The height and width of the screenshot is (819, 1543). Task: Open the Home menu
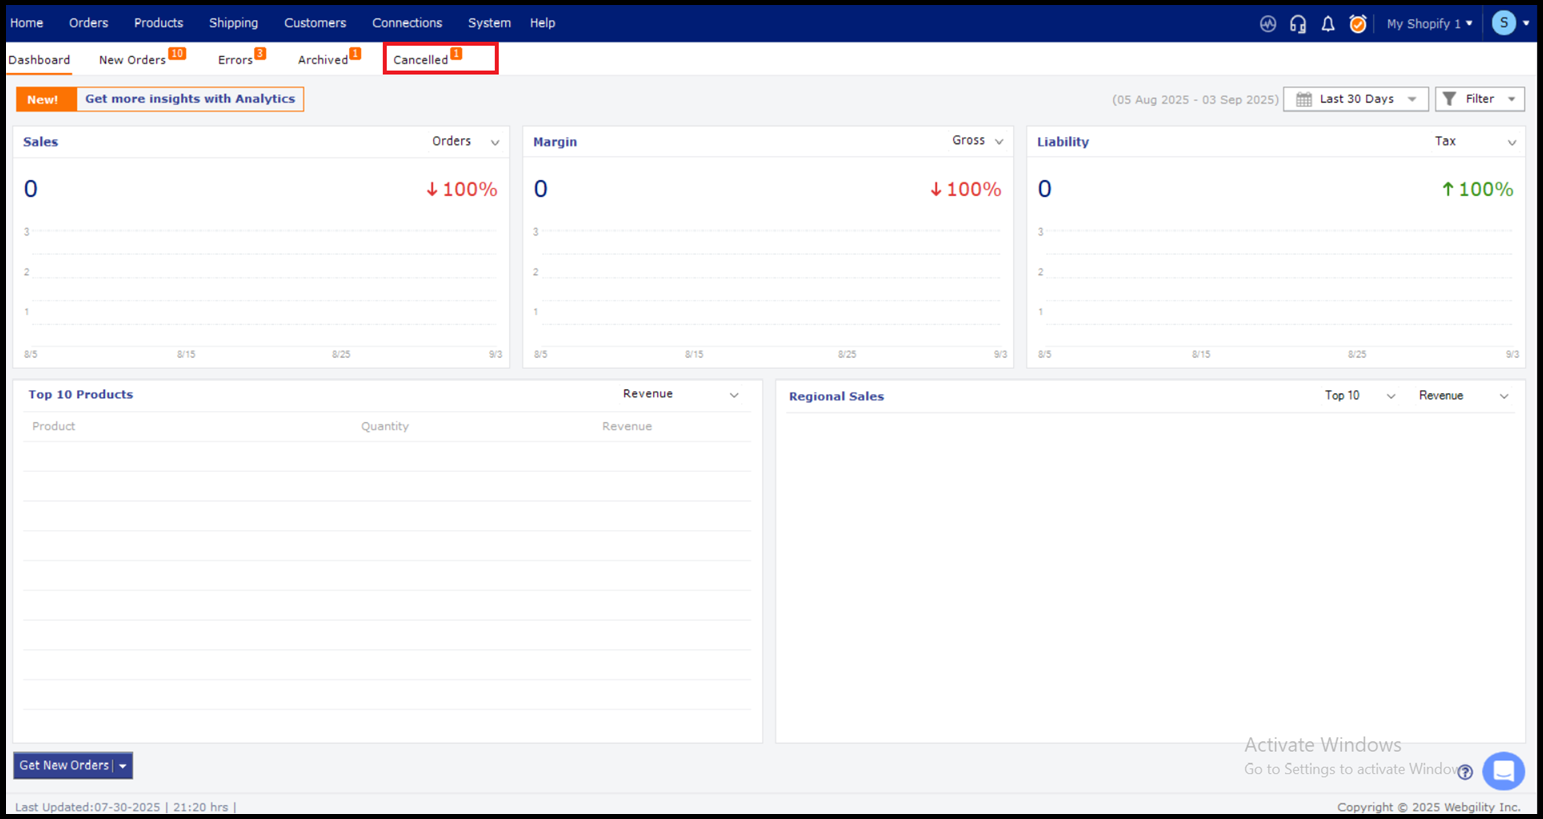[27, 23]
